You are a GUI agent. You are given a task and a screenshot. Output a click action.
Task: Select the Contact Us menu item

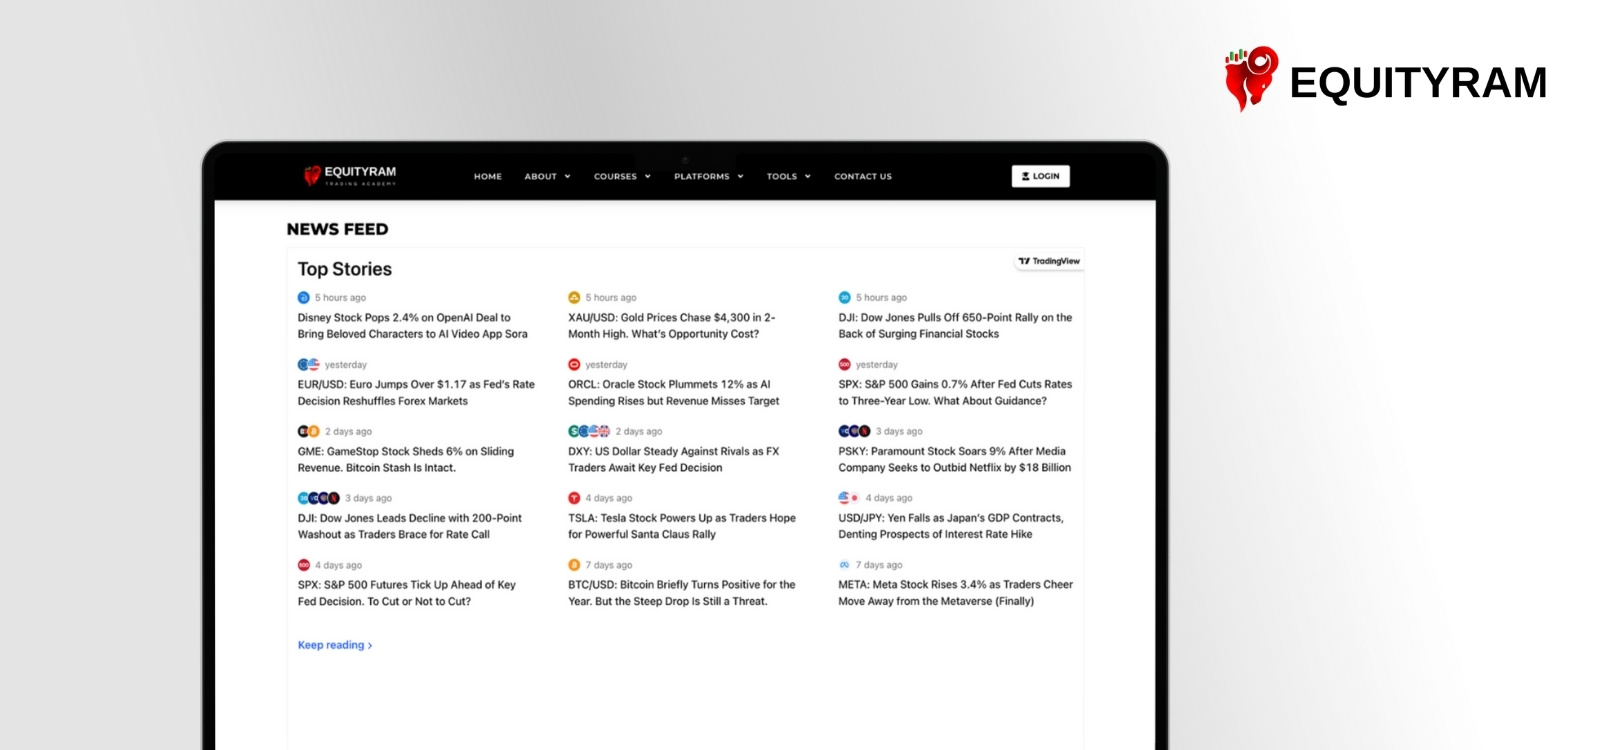863,176
